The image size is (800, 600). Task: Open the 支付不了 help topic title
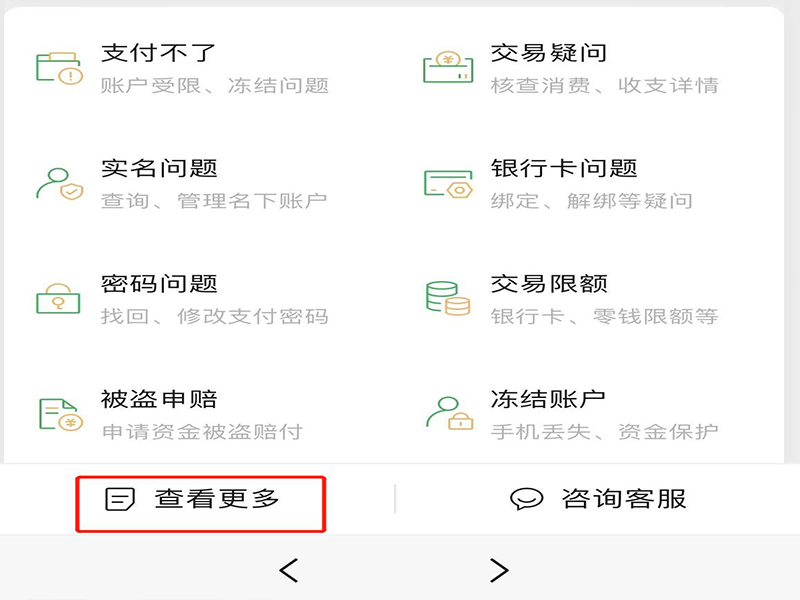[x=158, y=53]
